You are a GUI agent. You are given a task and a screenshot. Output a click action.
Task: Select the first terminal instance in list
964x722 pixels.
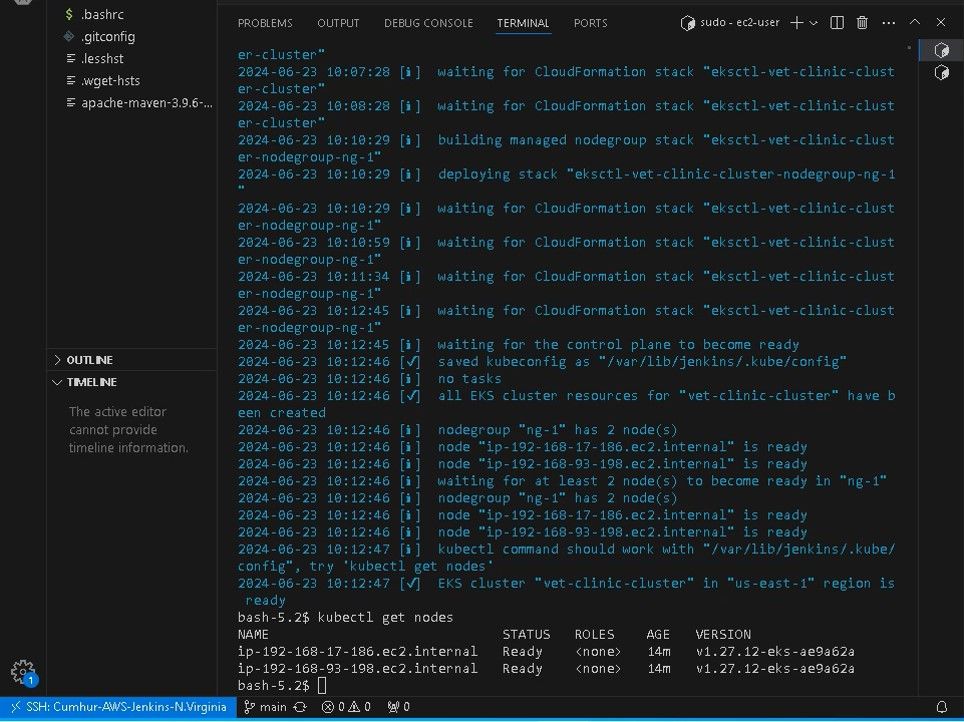[x=941, y=50]
